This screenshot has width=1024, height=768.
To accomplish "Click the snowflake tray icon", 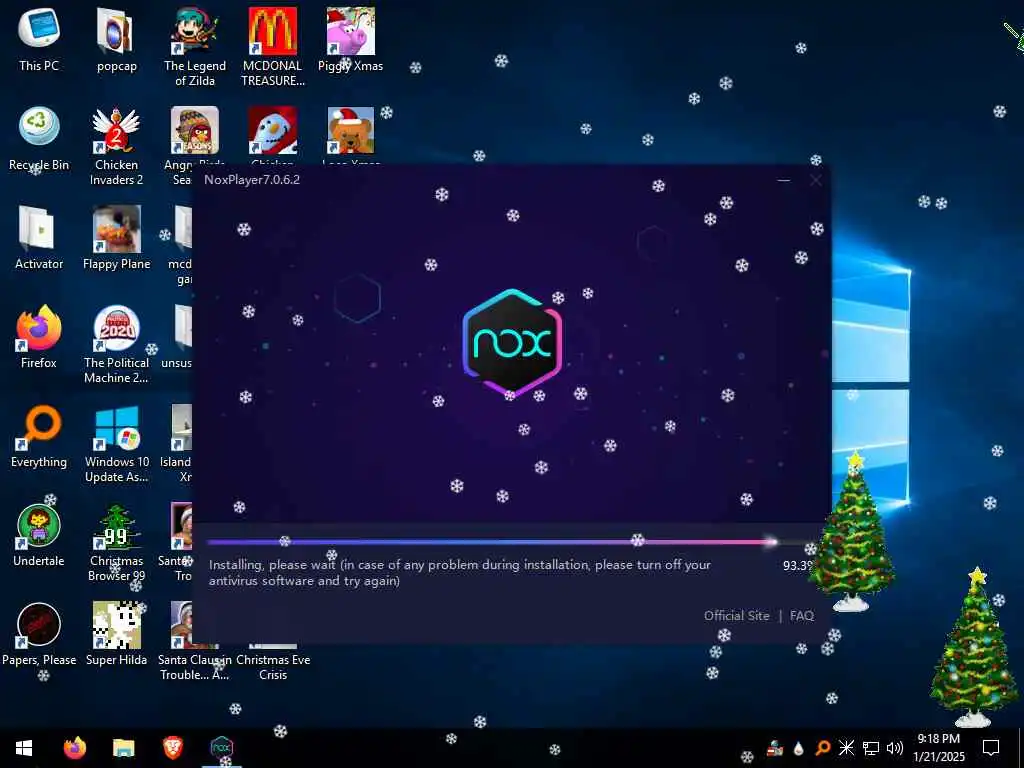I will coord(846,748).
